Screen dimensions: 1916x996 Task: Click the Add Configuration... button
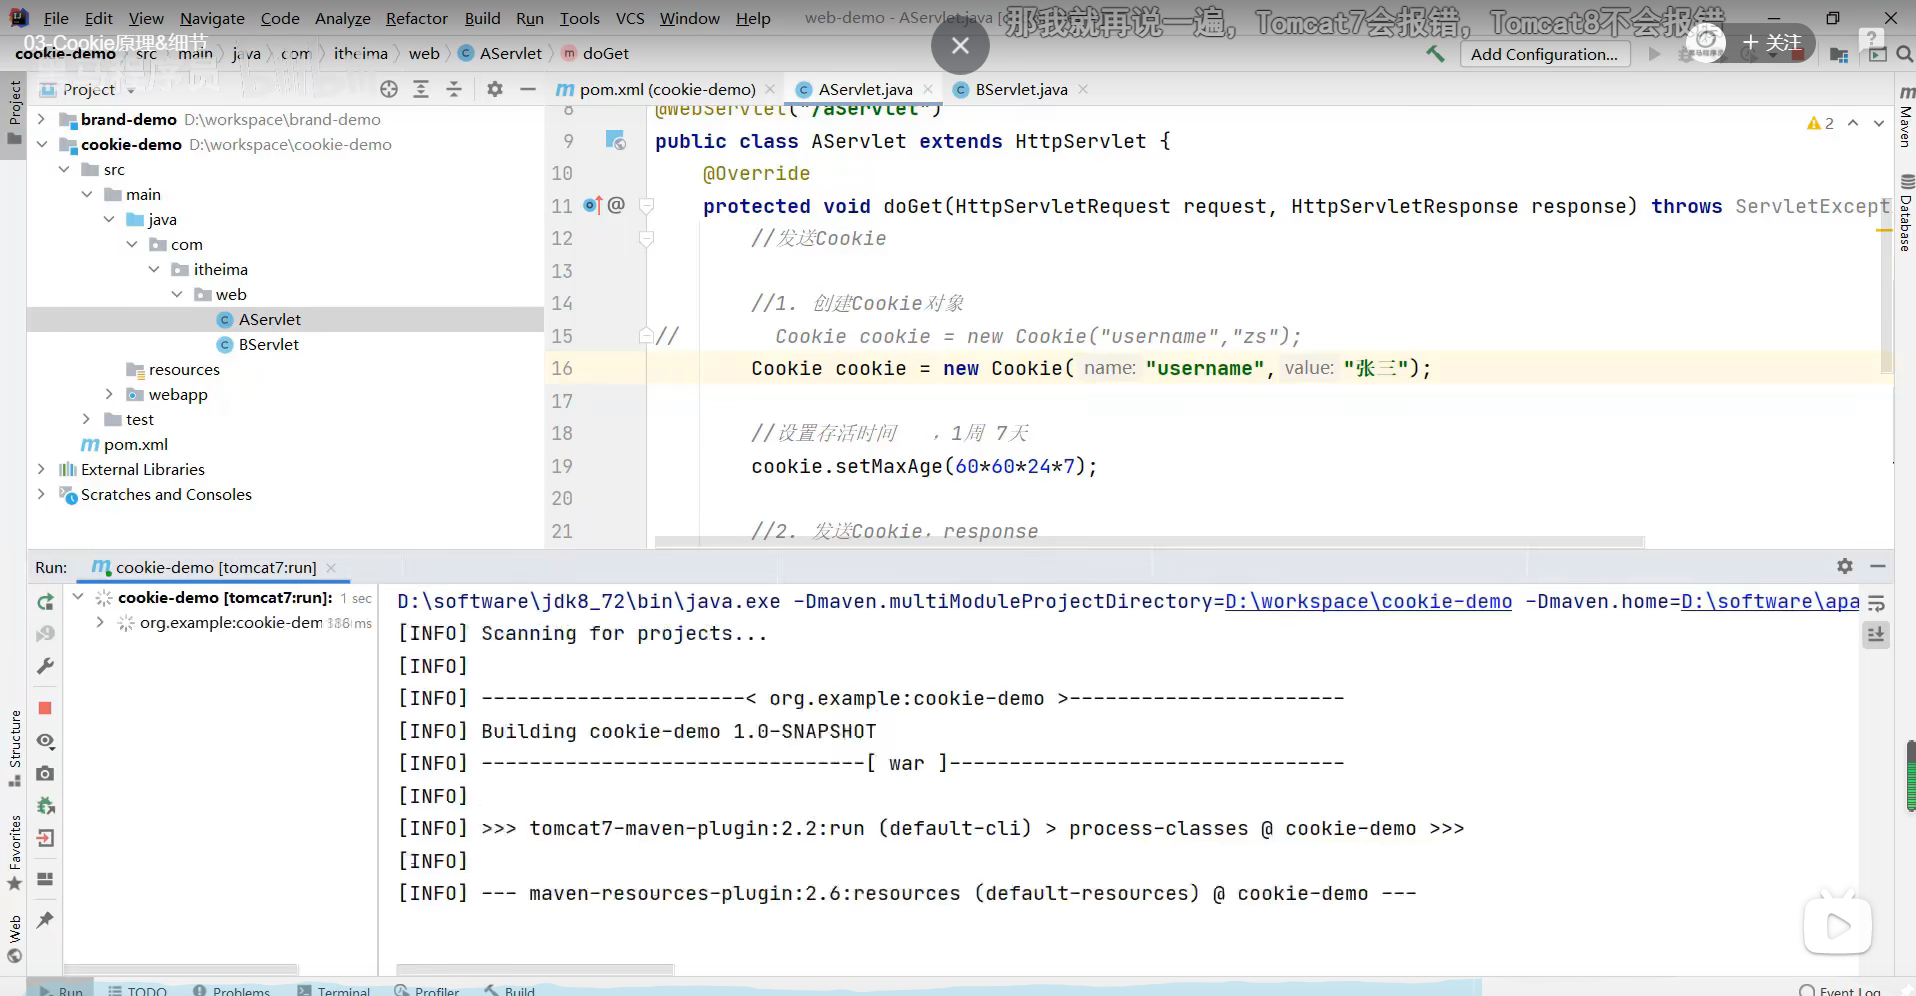click(1544, 54)
